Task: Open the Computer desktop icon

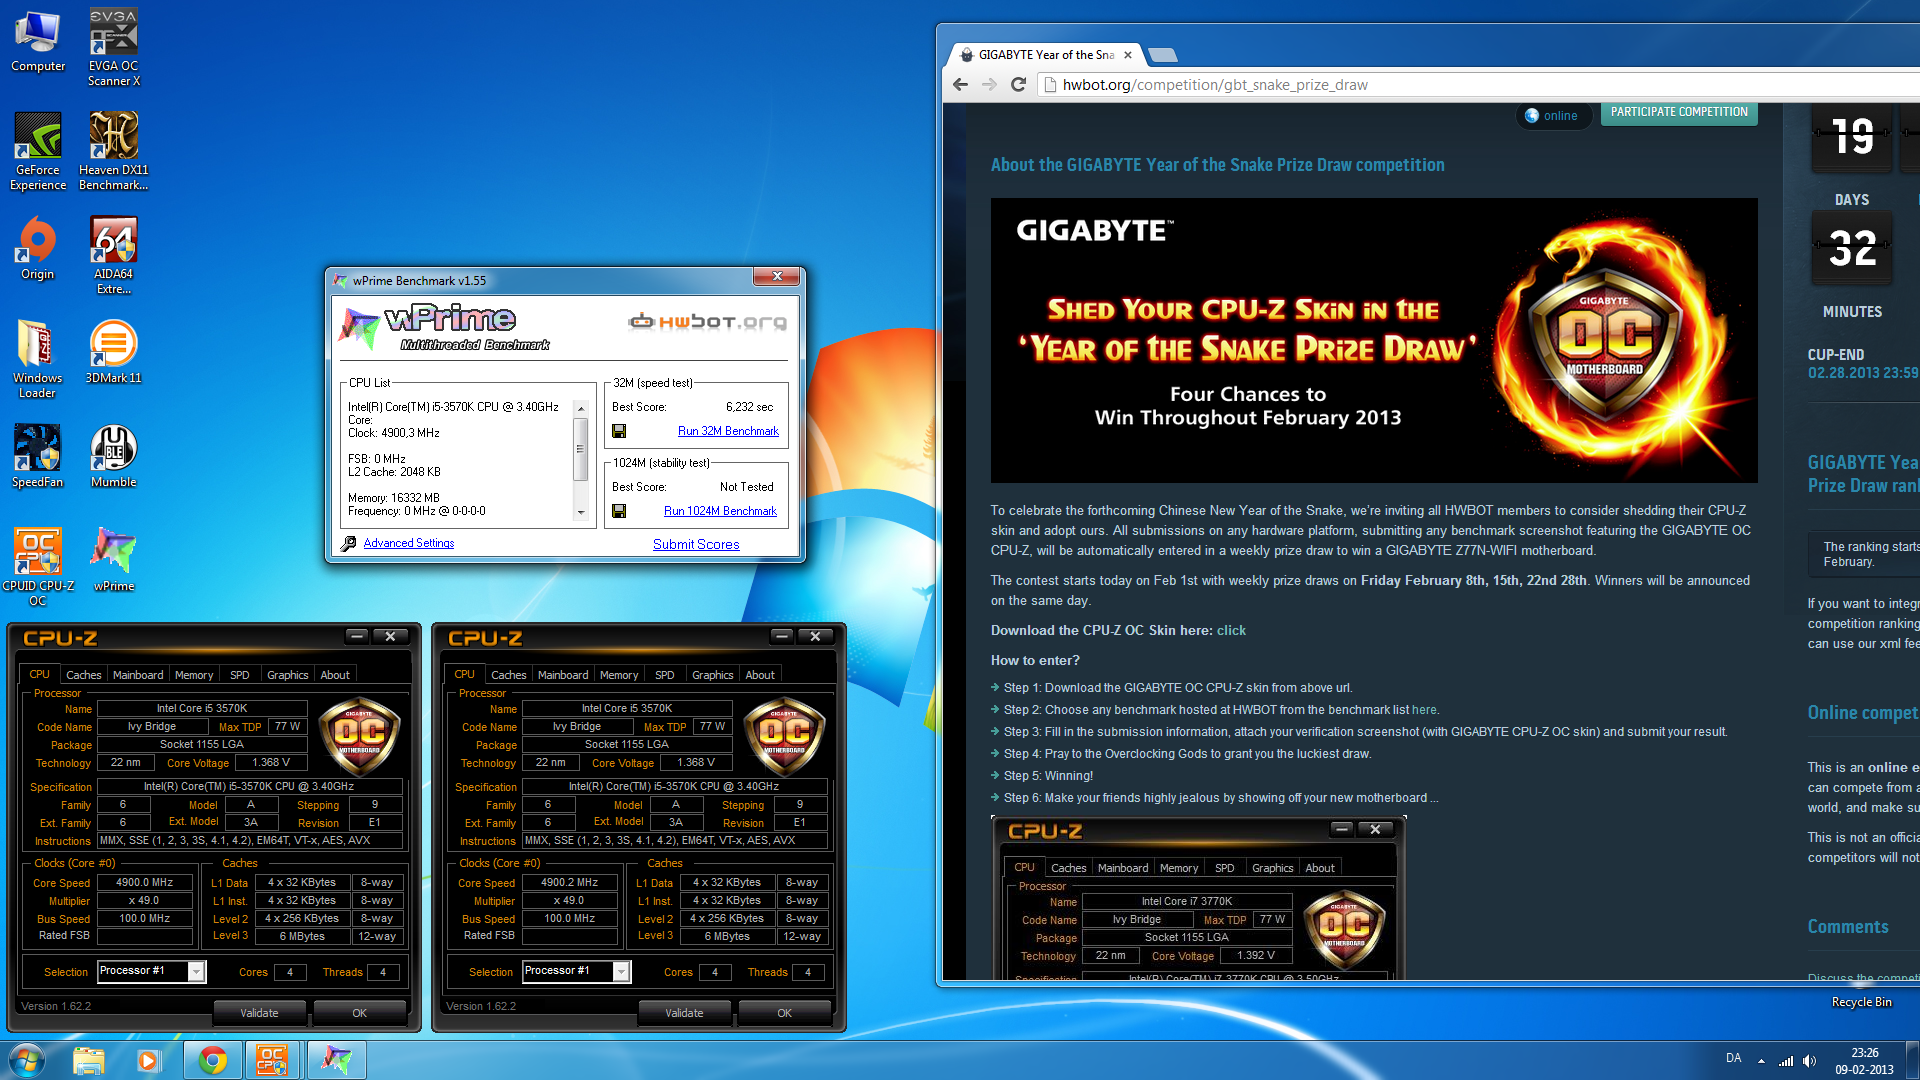Action: [x=38, y=42]
